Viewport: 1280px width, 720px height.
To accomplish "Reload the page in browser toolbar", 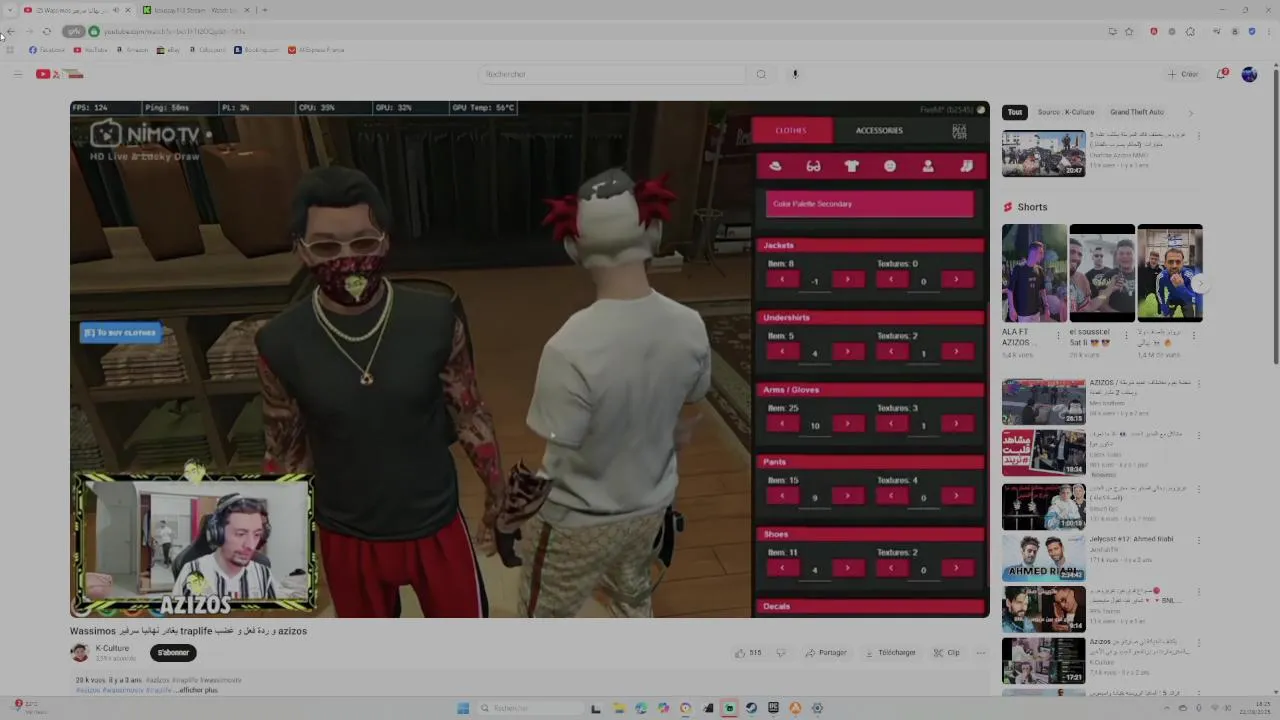I will click(46, 31).
